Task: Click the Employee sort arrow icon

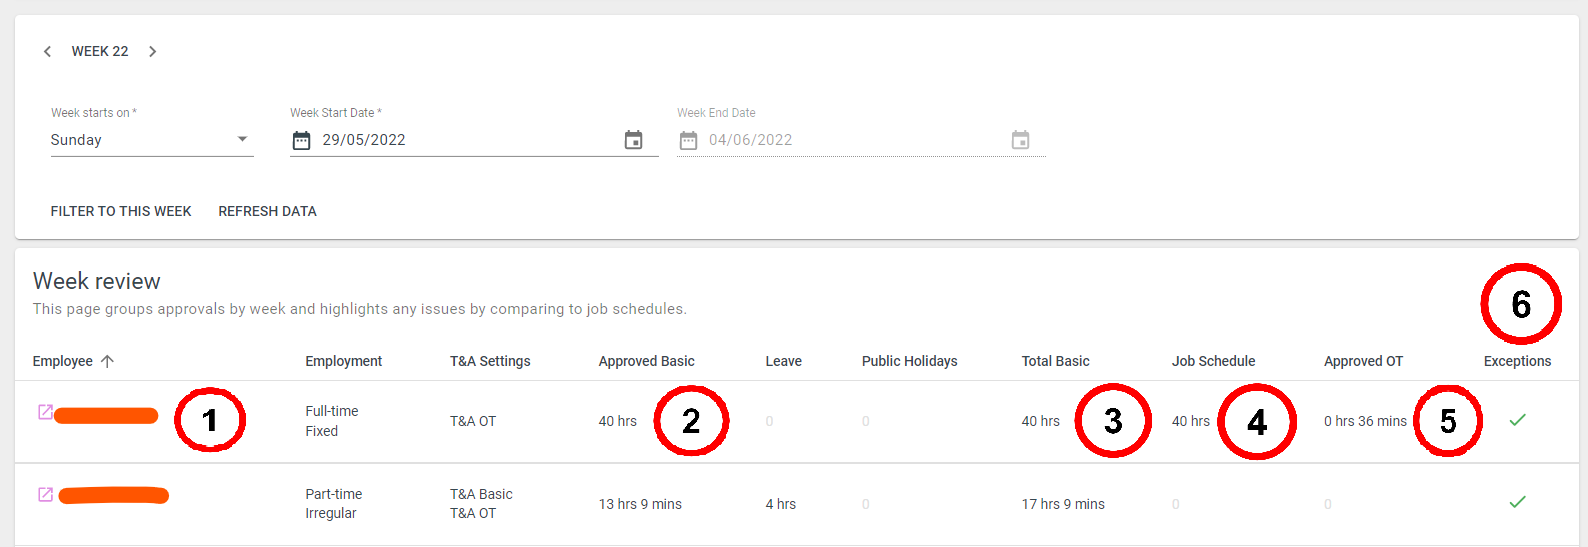Action: (x=107, y=361)
